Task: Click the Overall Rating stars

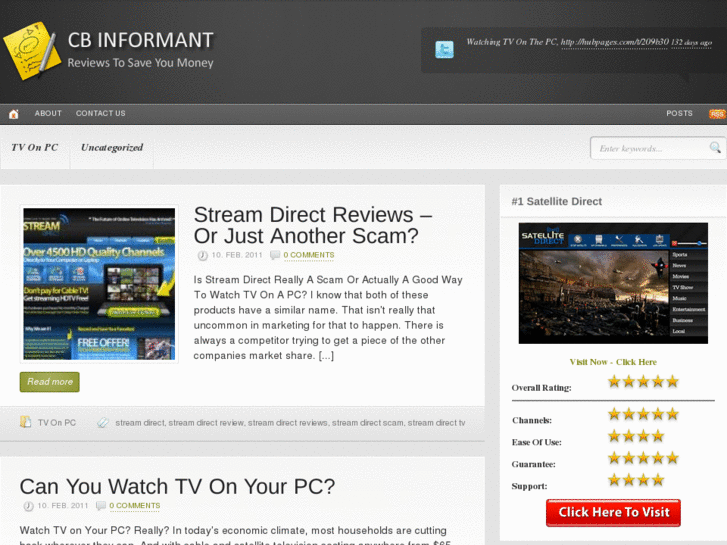Action: coord(643,382)
